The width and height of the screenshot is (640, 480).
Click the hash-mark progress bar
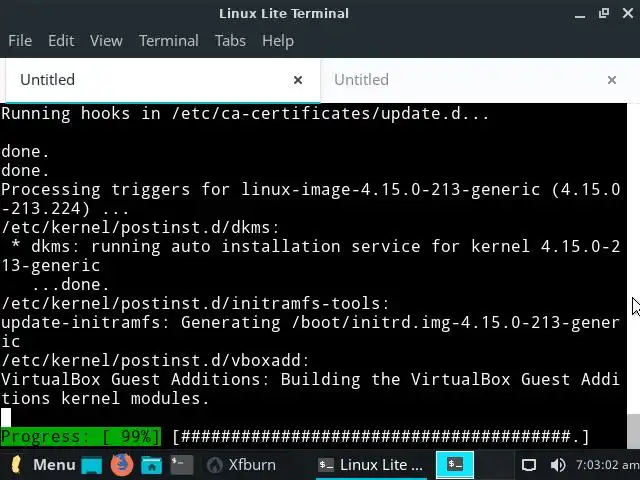tap(381, 436)
